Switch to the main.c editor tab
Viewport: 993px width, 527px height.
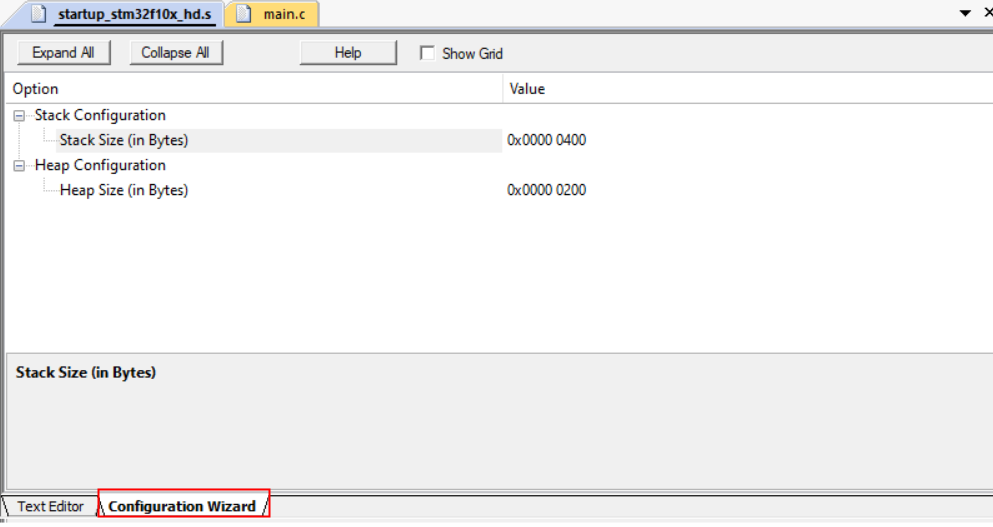point(284,14)
